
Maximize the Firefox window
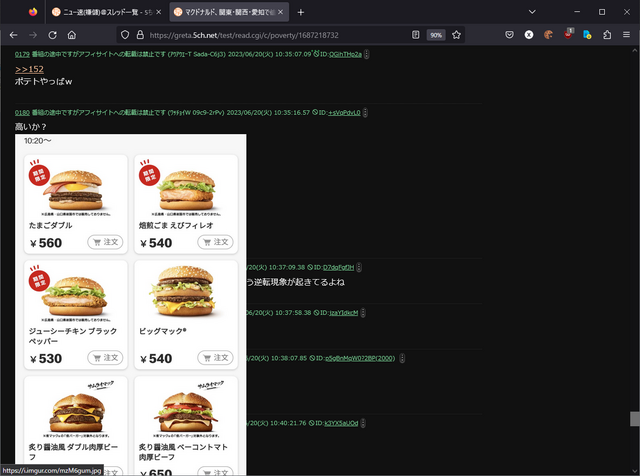point(602,12)
